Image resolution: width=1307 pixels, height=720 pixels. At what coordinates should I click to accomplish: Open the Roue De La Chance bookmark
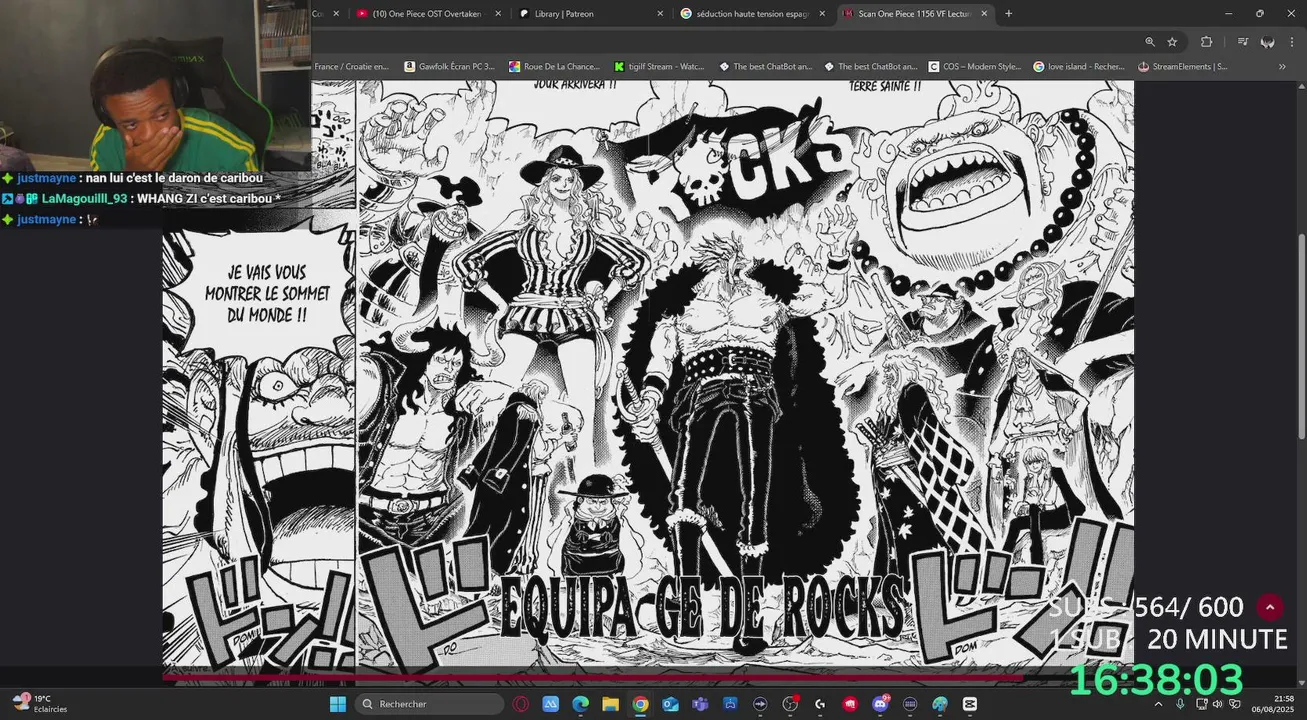[553, 67]
